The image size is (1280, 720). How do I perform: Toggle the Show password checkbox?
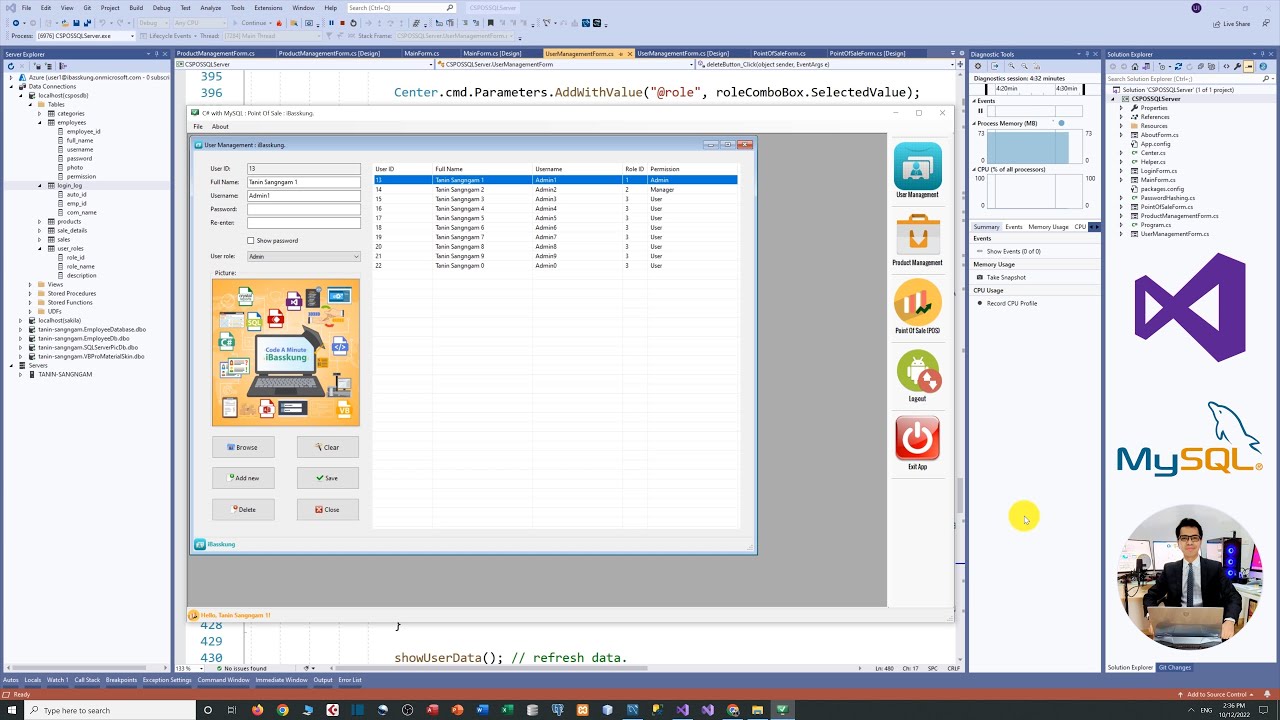click(x=251, y=241)
